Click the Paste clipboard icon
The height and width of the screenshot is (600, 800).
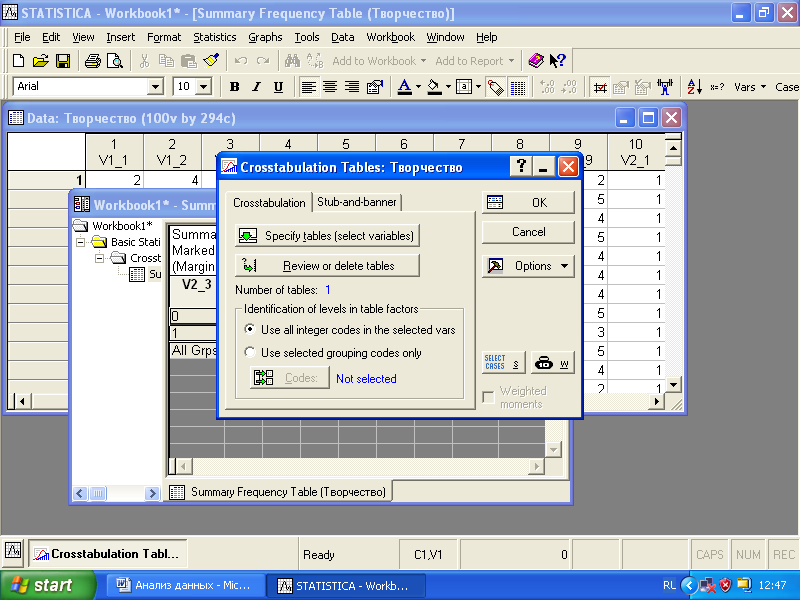[189, 61]
